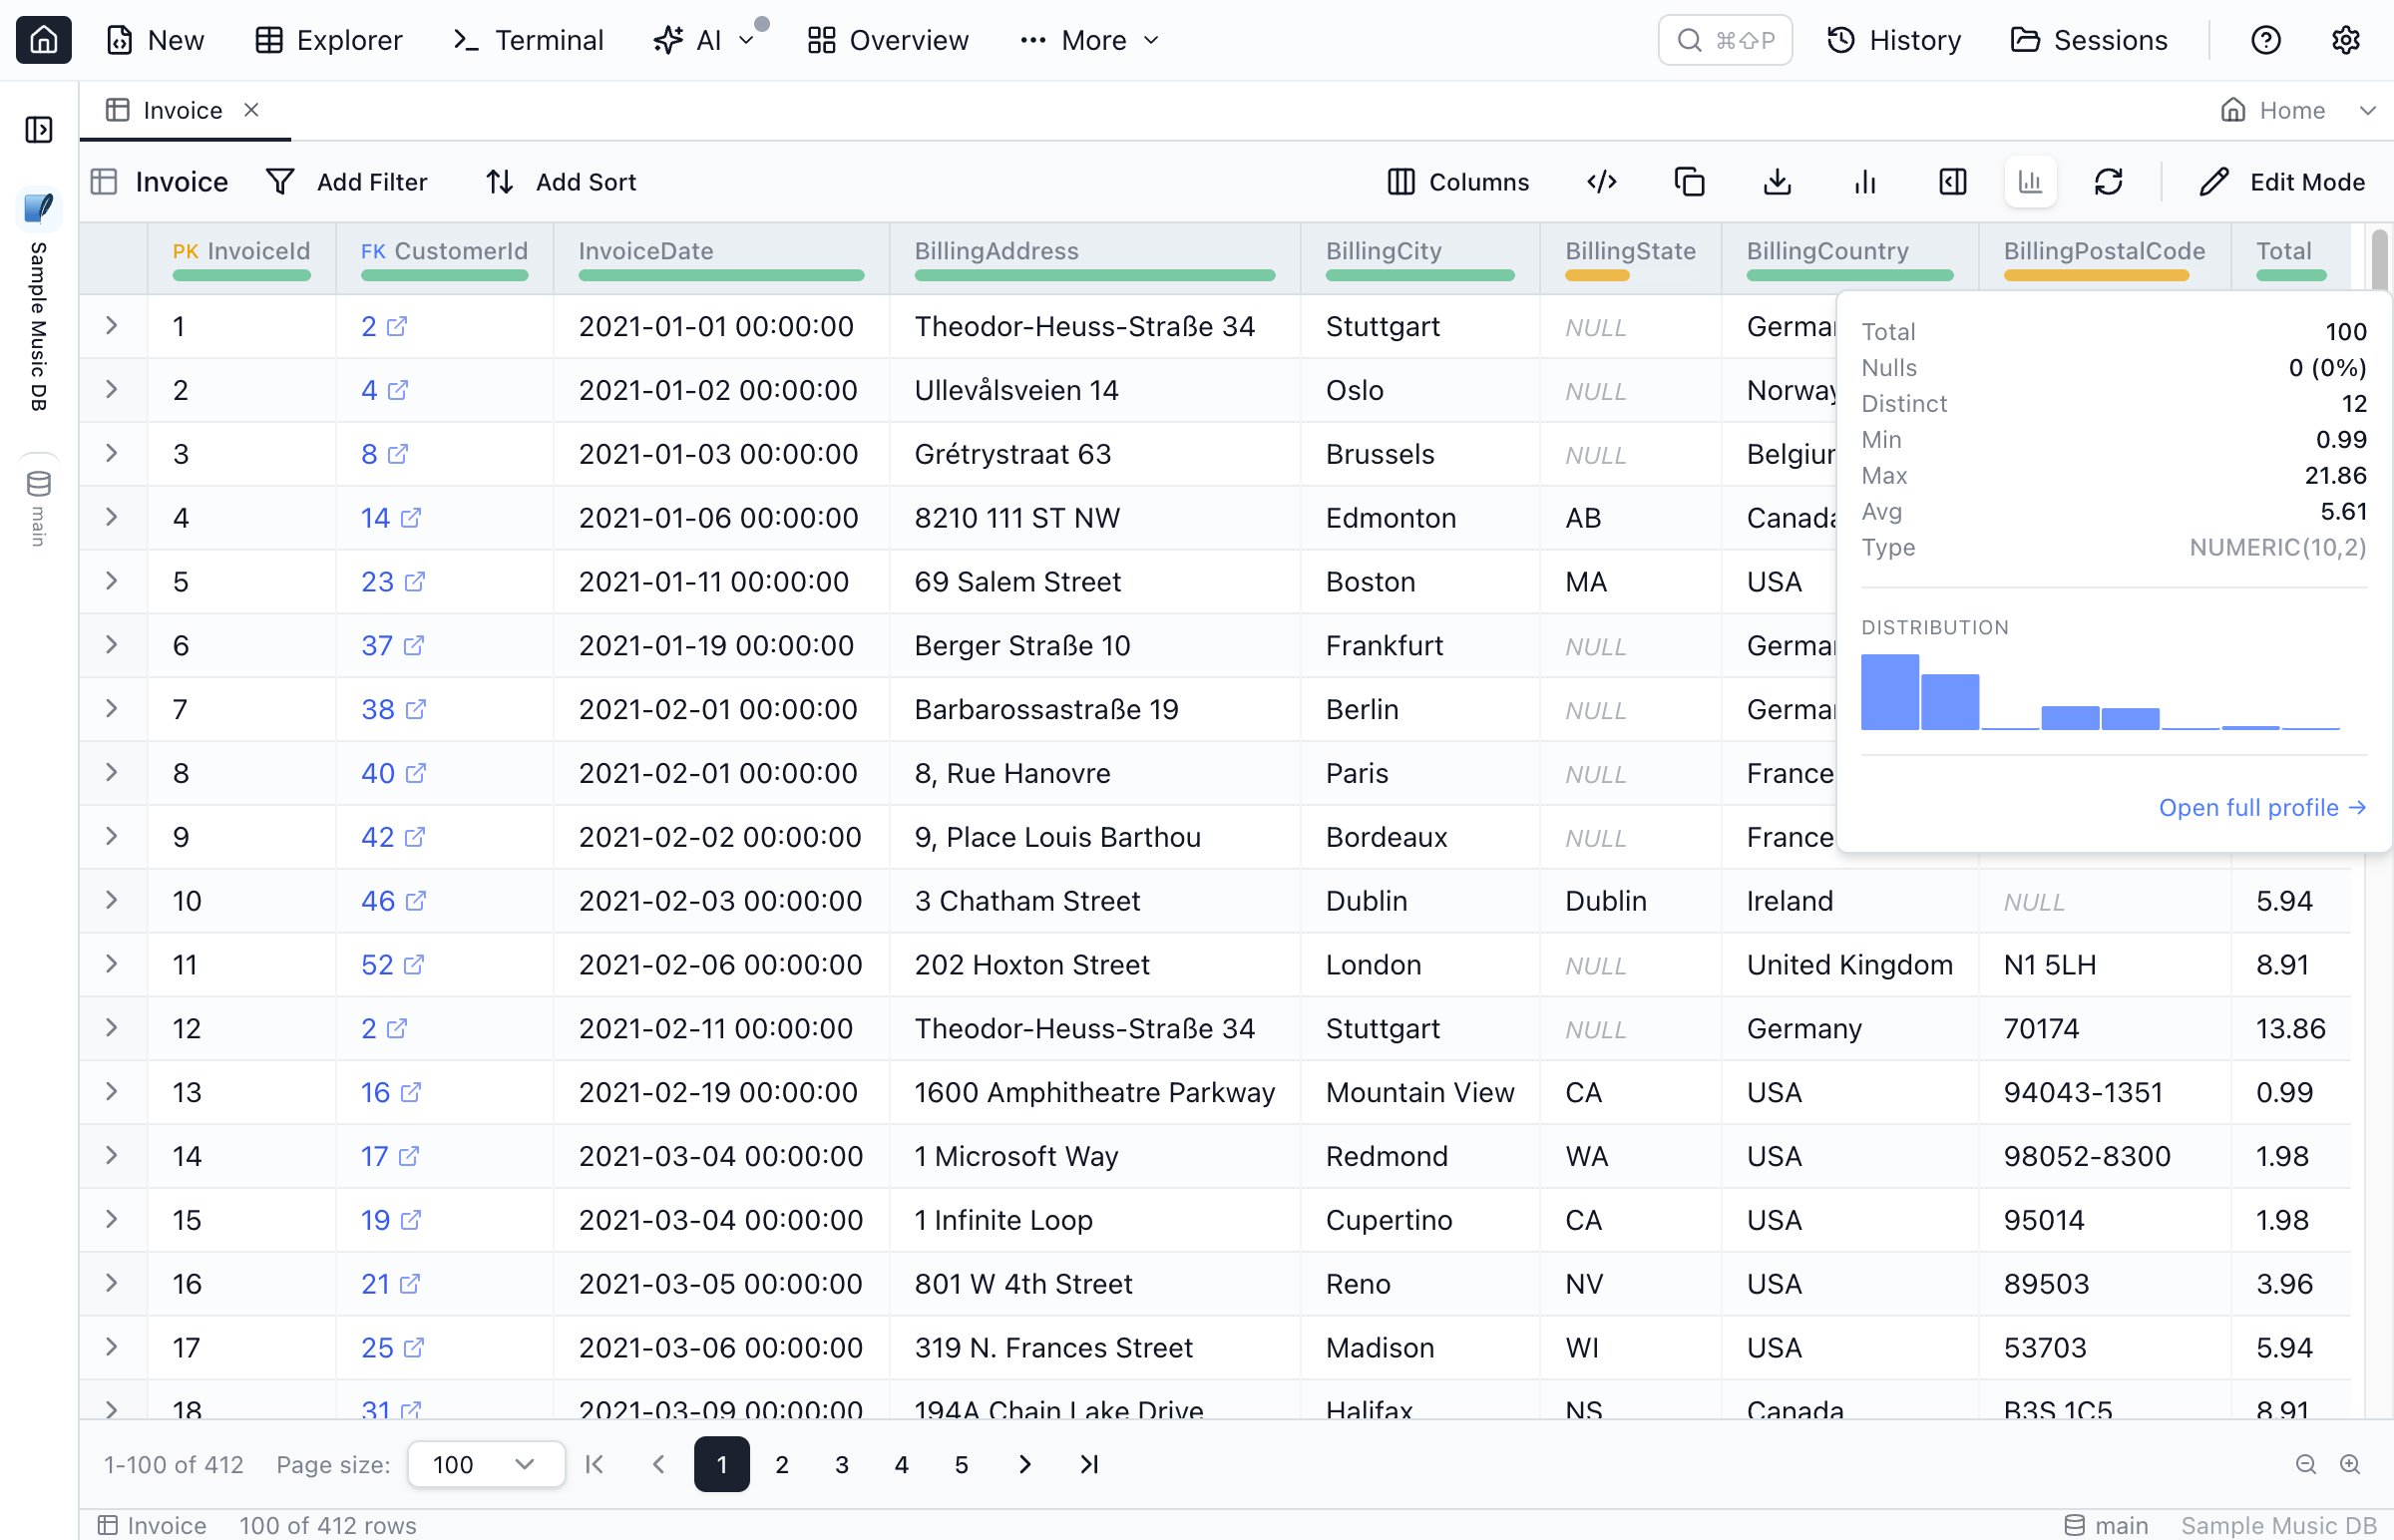Expand row for invoice 7
Image resolution: width=2394 pixels, height=1540 pixels.
pyautogui.click(x=112, y=709)
